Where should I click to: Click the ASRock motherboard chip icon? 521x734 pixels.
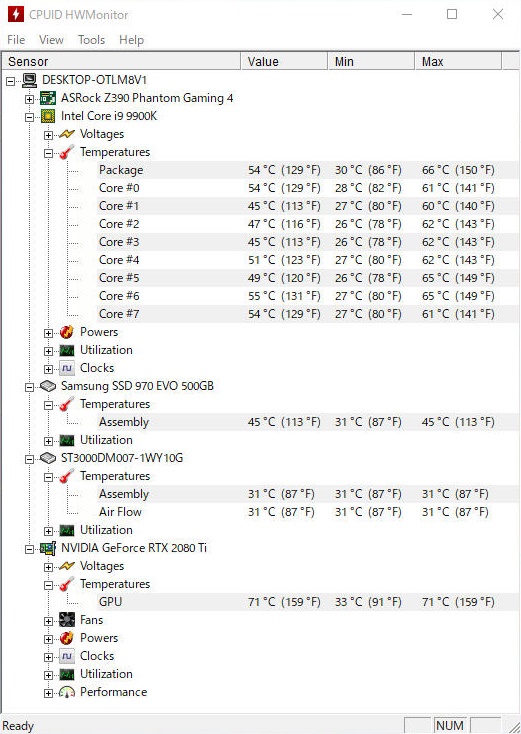tap(48, 98)
